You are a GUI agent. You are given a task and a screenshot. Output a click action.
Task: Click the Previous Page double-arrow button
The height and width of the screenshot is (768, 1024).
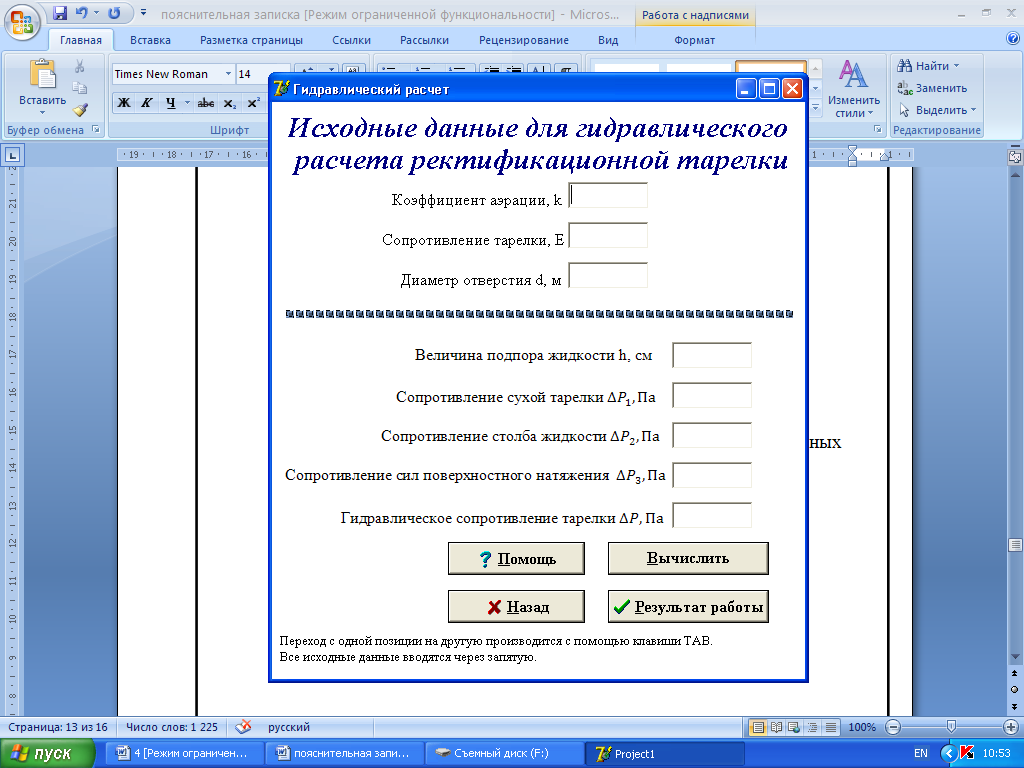click(1015, 674)
